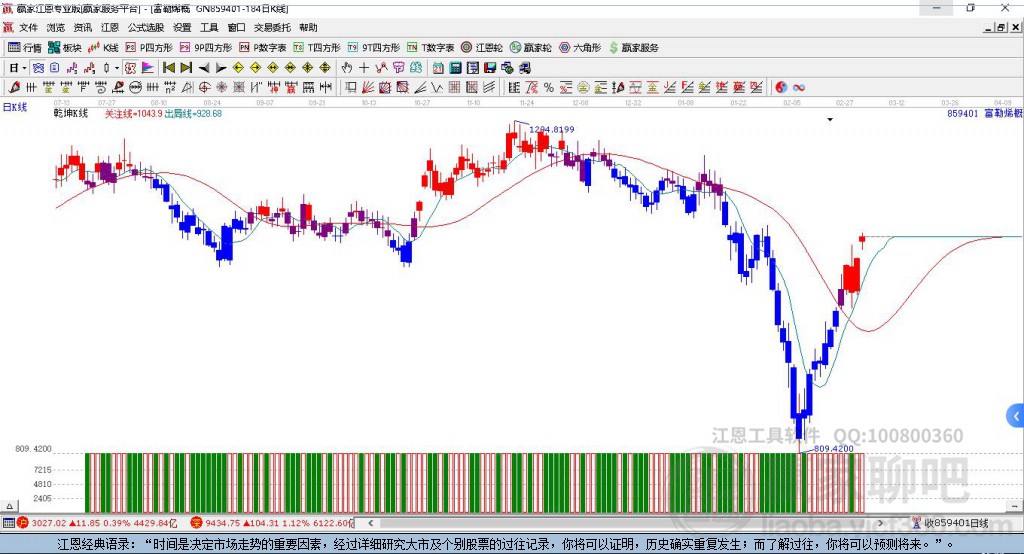
Task: Open the 交易委托 menu
Action: pyautogui.click(x=272, y=27)
